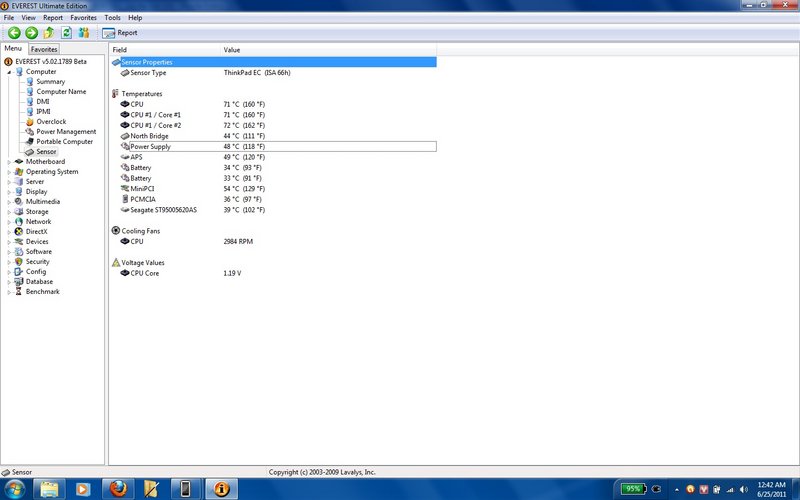This screenshot has width=800, height=500.
Task: Open the Report menu
Action: click(53, 17)
